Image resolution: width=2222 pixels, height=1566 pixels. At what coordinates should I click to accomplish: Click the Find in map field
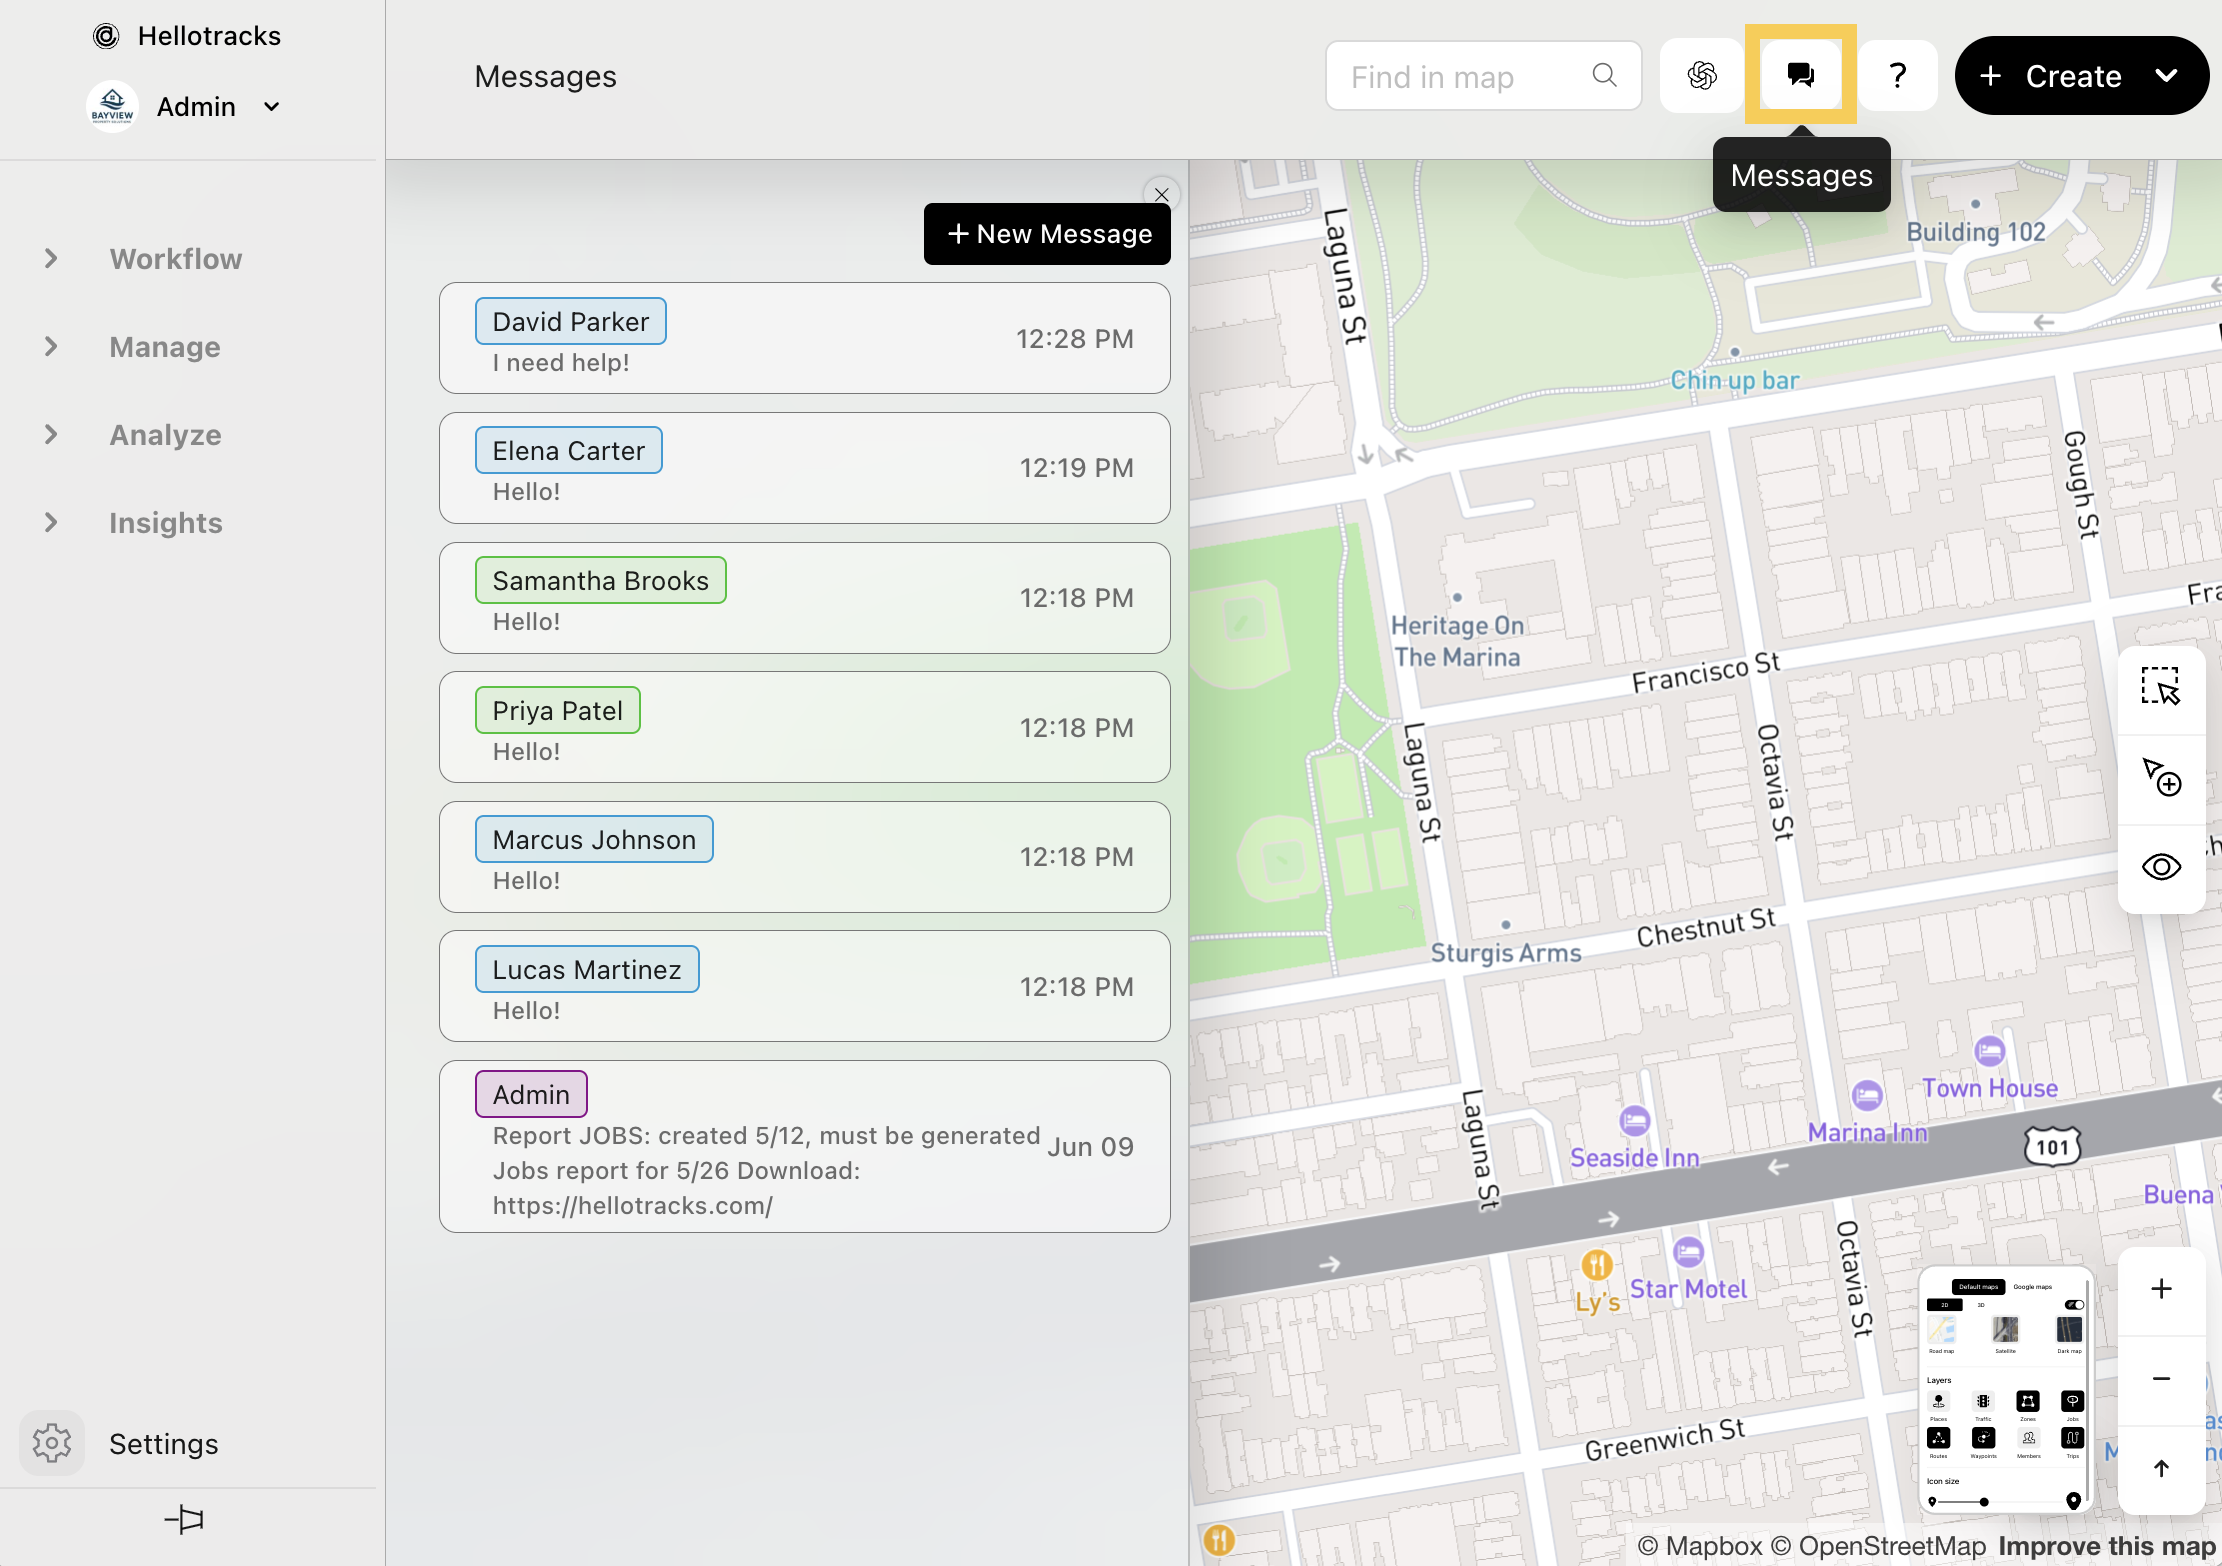pyautogui.click(x=1465, y=76)
